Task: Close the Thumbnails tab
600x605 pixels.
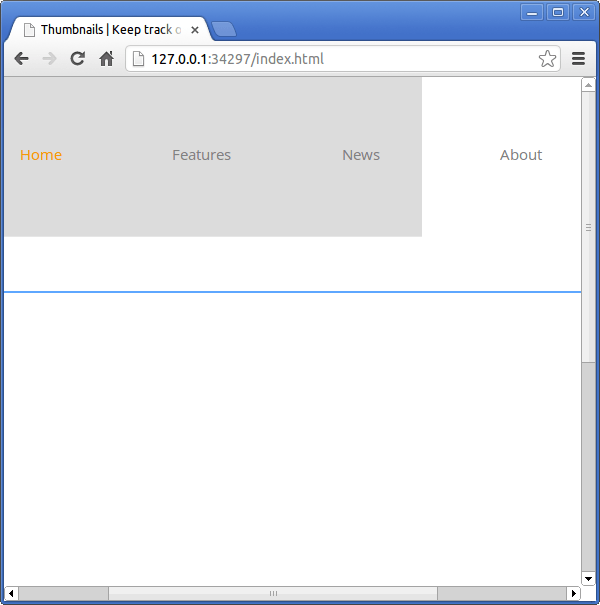Action: 195,30
